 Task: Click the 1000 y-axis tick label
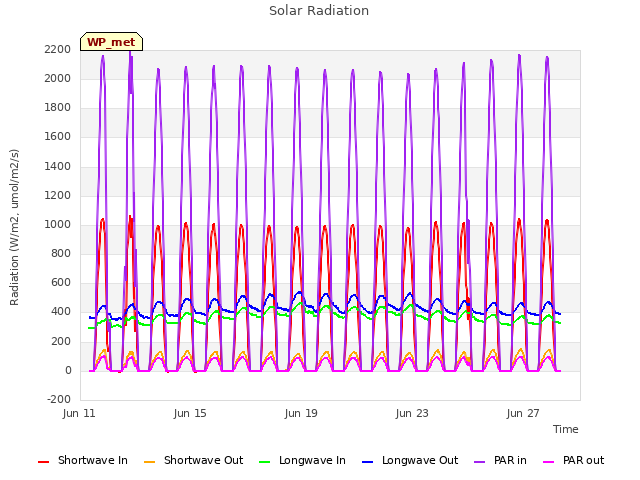coord(58,224)
